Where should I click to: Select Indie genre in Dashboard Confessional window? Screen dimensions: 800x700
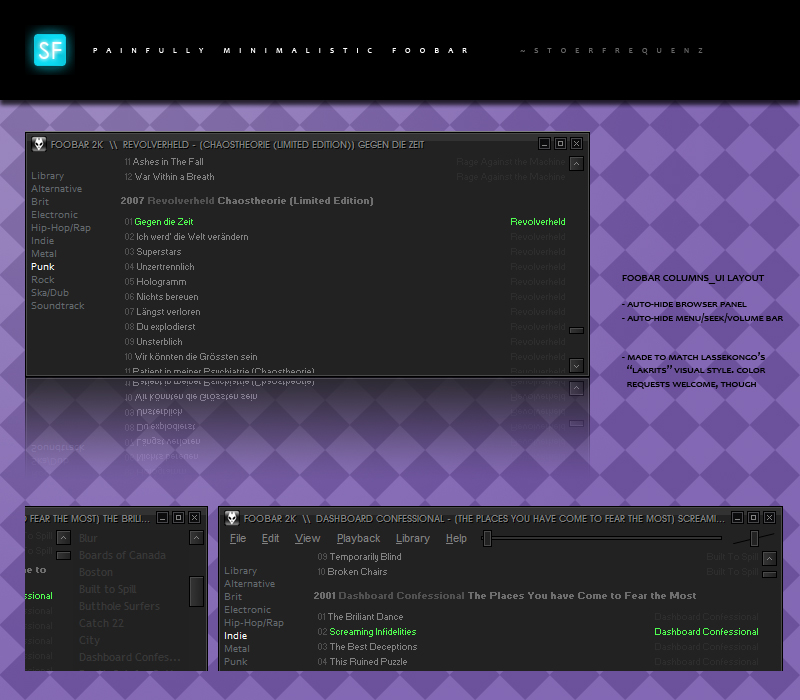(x=236, y=636)
